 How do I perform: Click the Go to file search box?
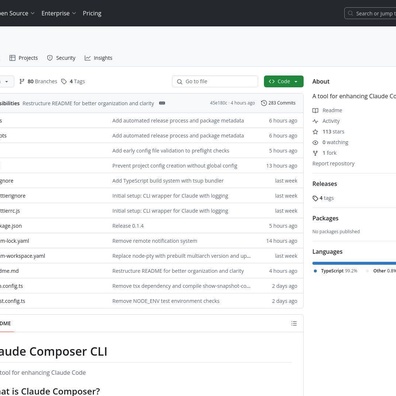pyautogui.click(x=215, y=81)
